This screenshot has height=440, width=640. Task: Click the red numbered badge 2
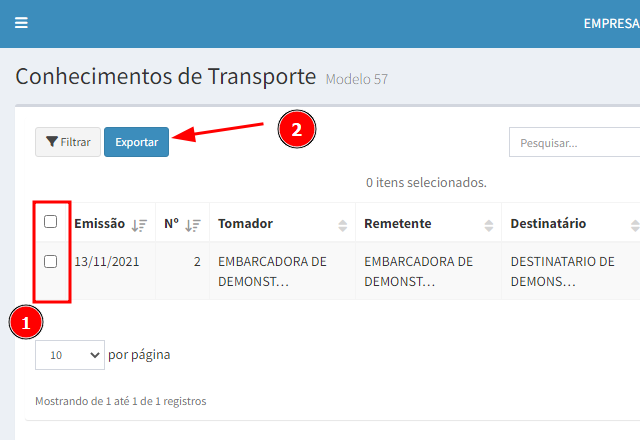296,129
